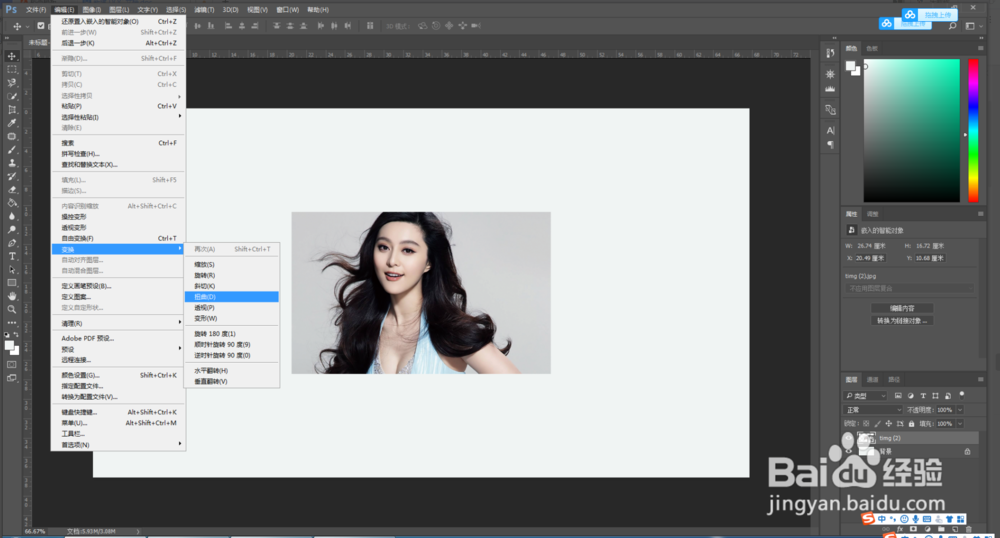The image size is (1000, 538).
Task: Choose 扭曲(D) in transform submenu
Action: [232, 296]
